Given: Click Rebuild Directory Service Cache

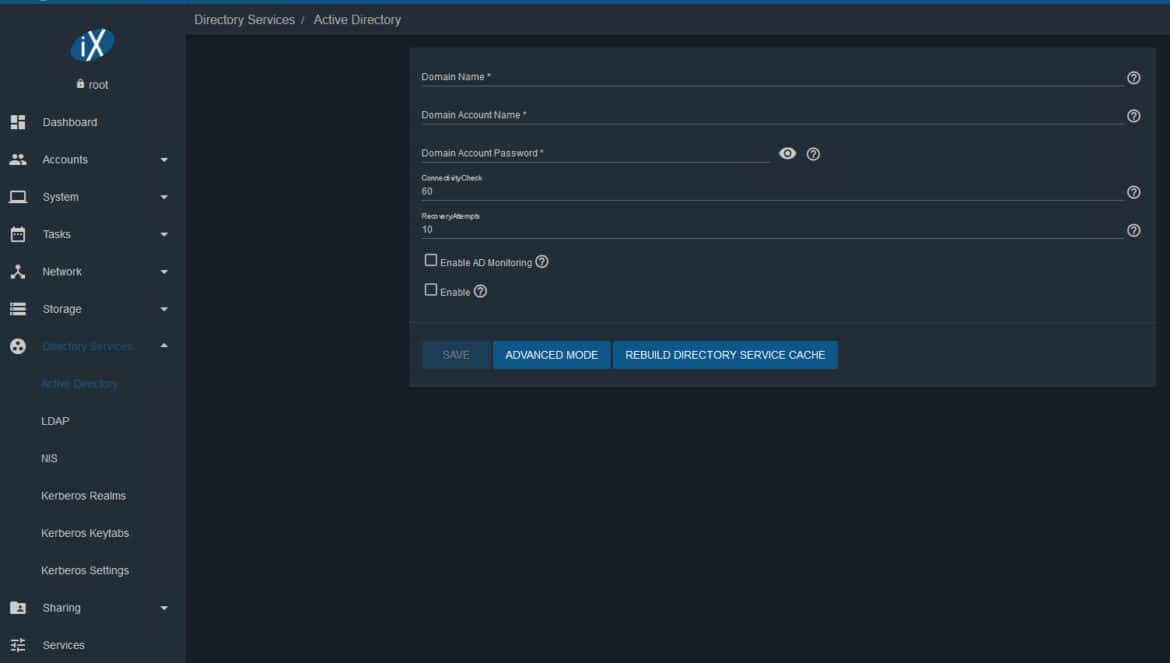Looking at the screenshot, I should (725, 355).
